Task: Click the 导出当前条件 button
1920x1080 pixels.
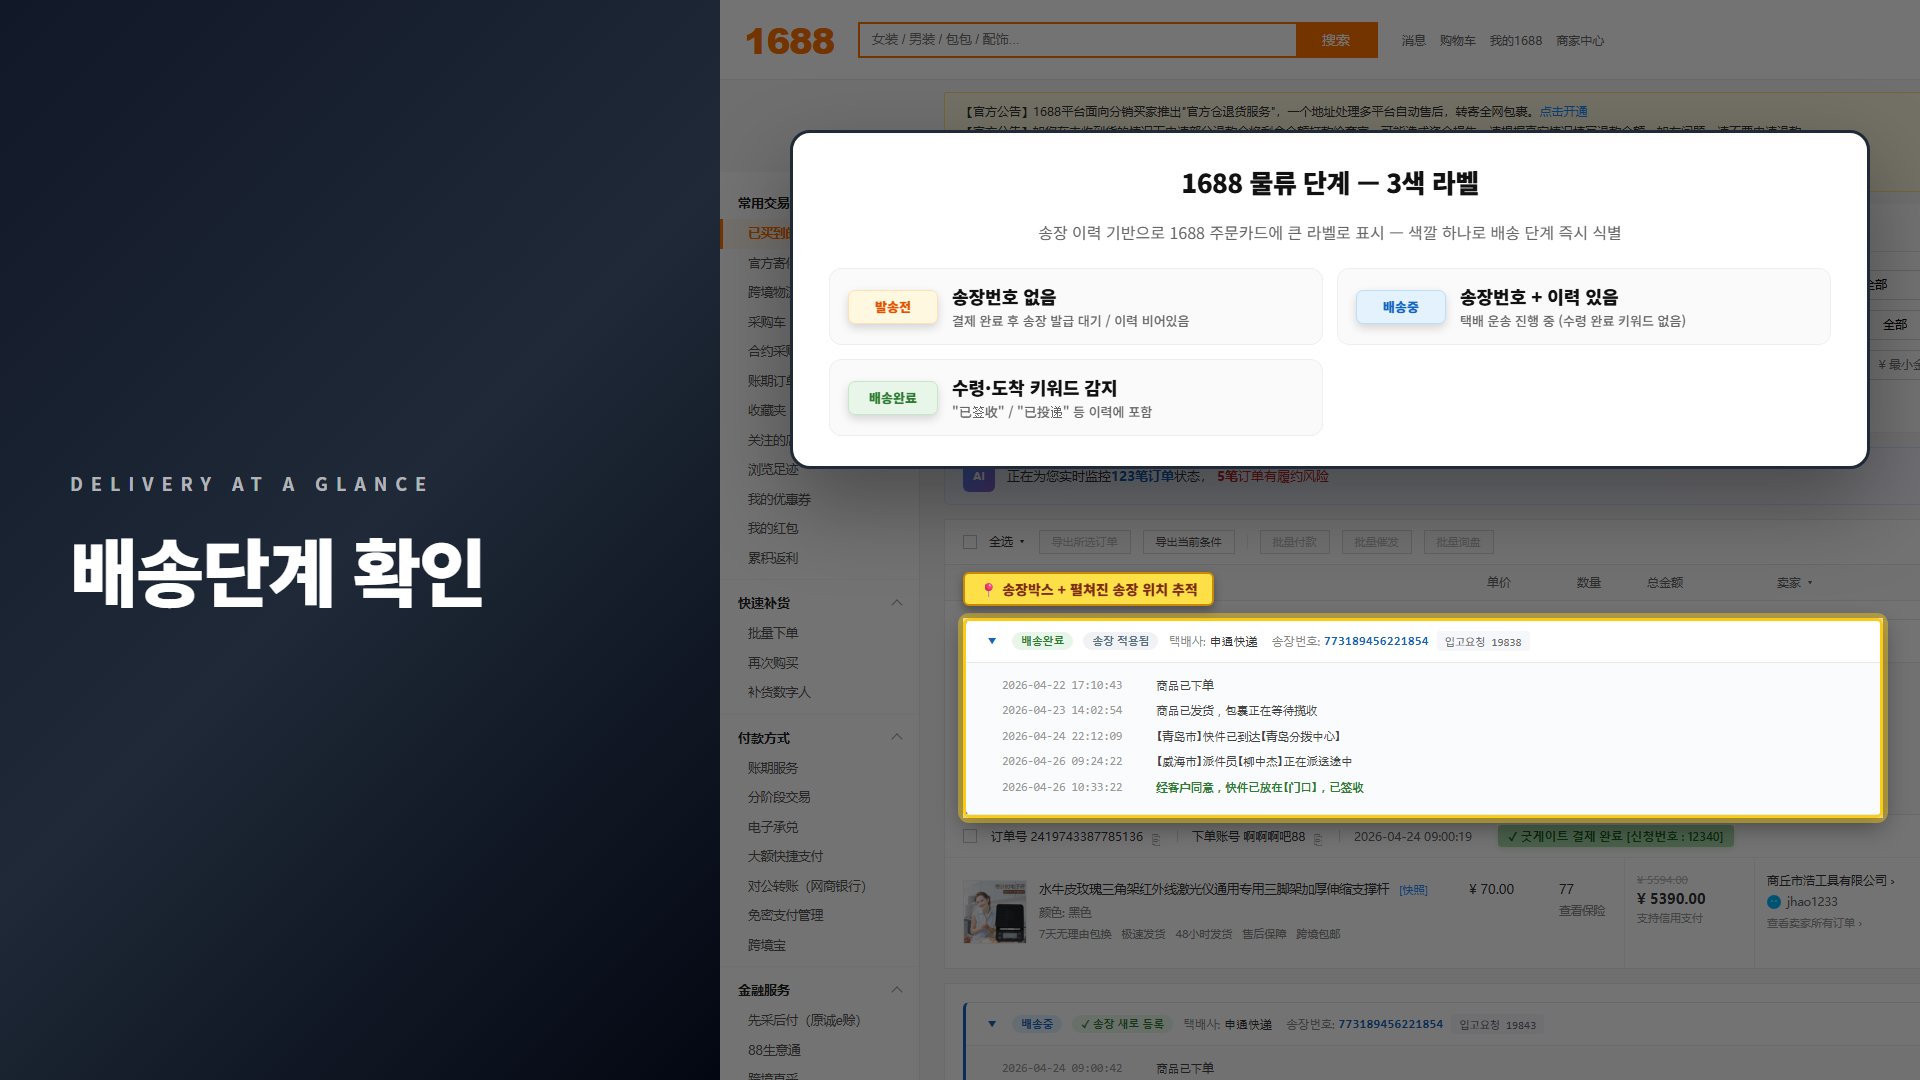Action: (1188, 542)
